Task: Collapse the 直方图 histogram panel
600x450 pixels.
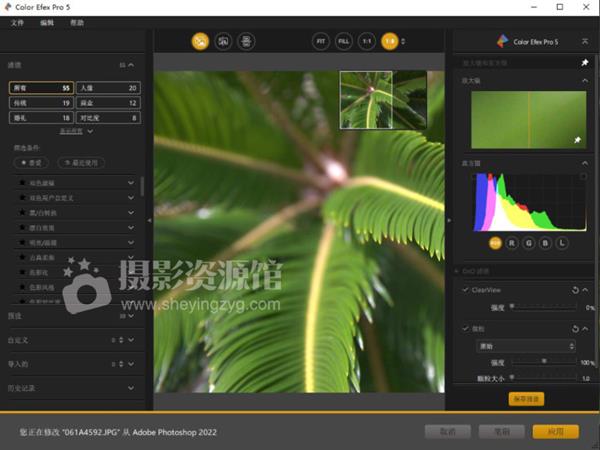Action: tap(586, 162)
